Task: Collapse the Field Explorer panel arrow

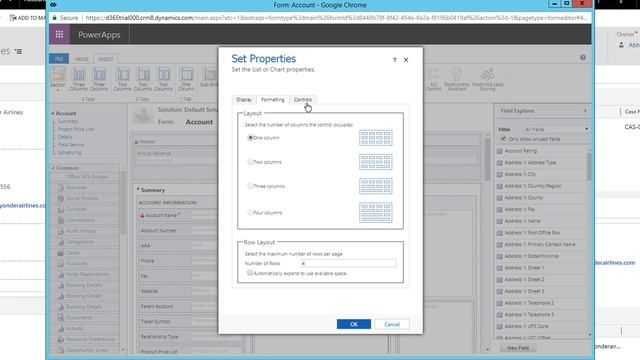Action: click(585, 111)
